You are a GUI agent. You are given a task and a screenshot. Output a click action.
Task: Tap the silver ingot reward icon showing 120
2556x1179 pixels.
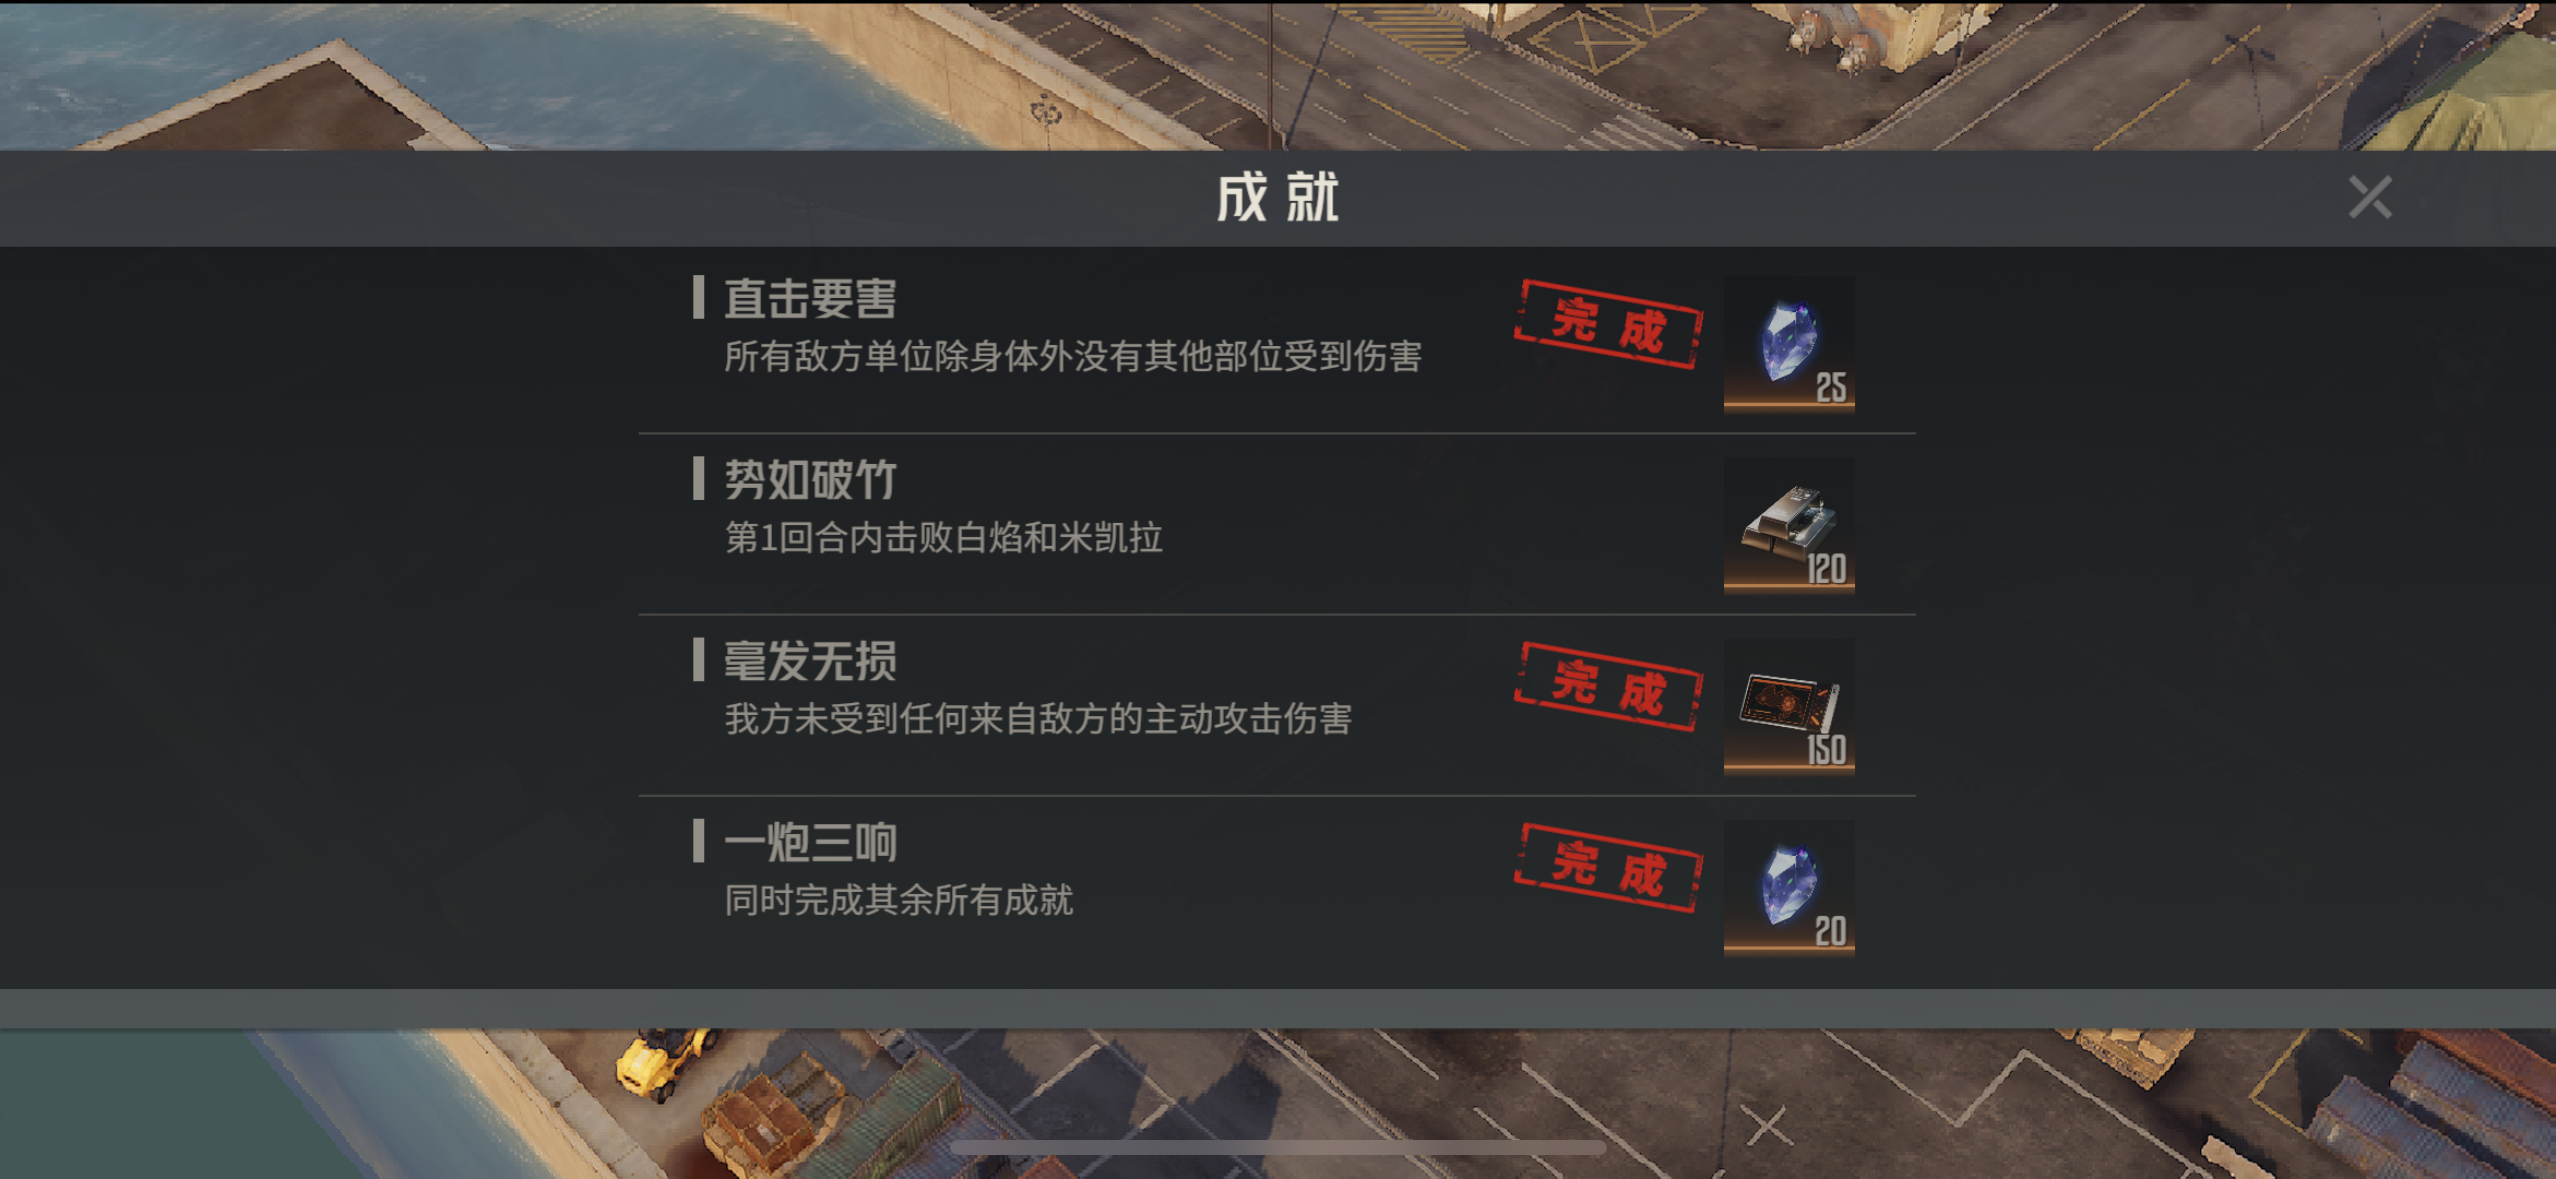click(x=1789, y=526)
